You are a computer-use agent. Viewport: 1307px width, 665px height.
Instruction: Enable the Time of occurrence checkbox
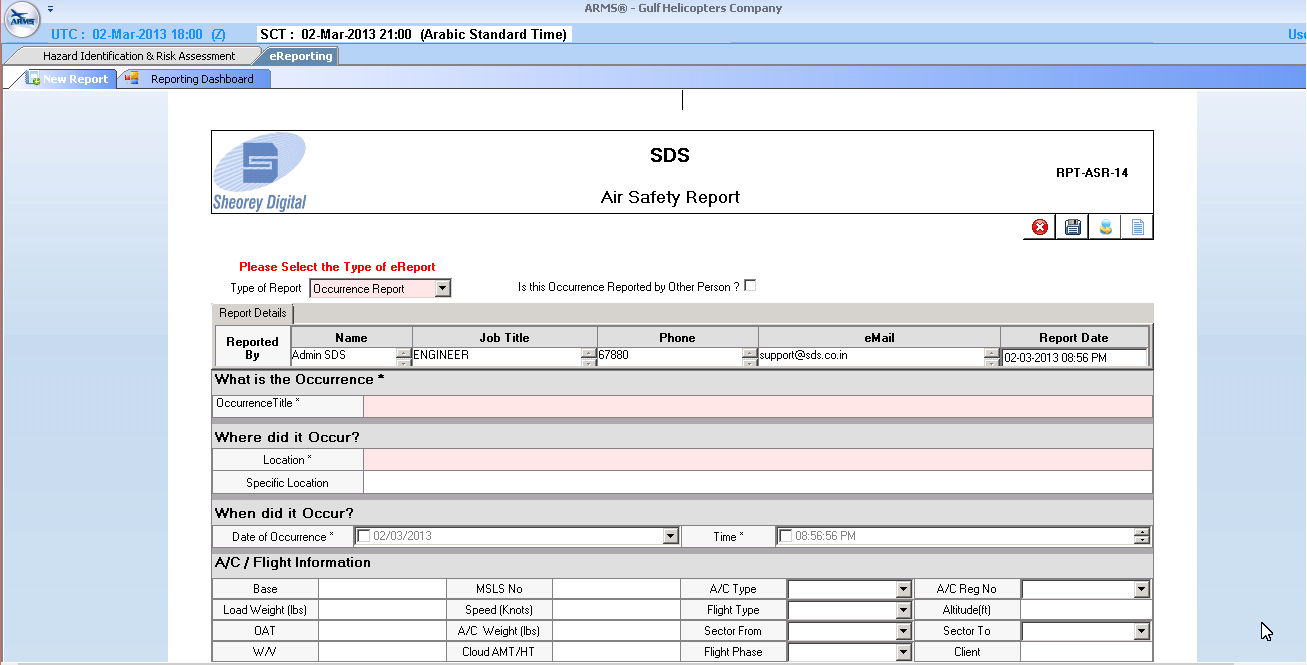coord(785,536)
